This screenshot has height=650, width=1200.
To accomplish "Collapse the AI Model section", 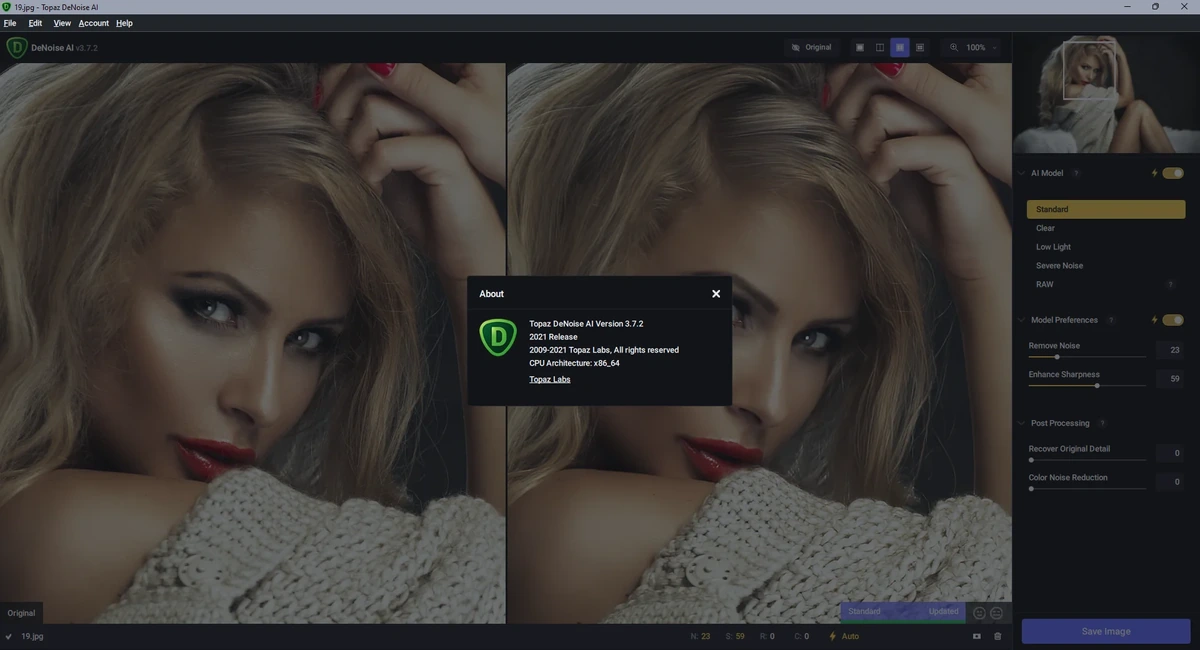I will coord(1021,173).
